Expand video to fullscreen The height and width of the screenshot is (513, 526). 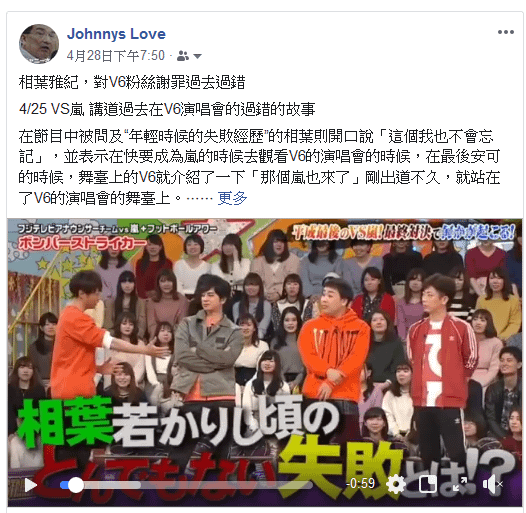tap(460, 484)
